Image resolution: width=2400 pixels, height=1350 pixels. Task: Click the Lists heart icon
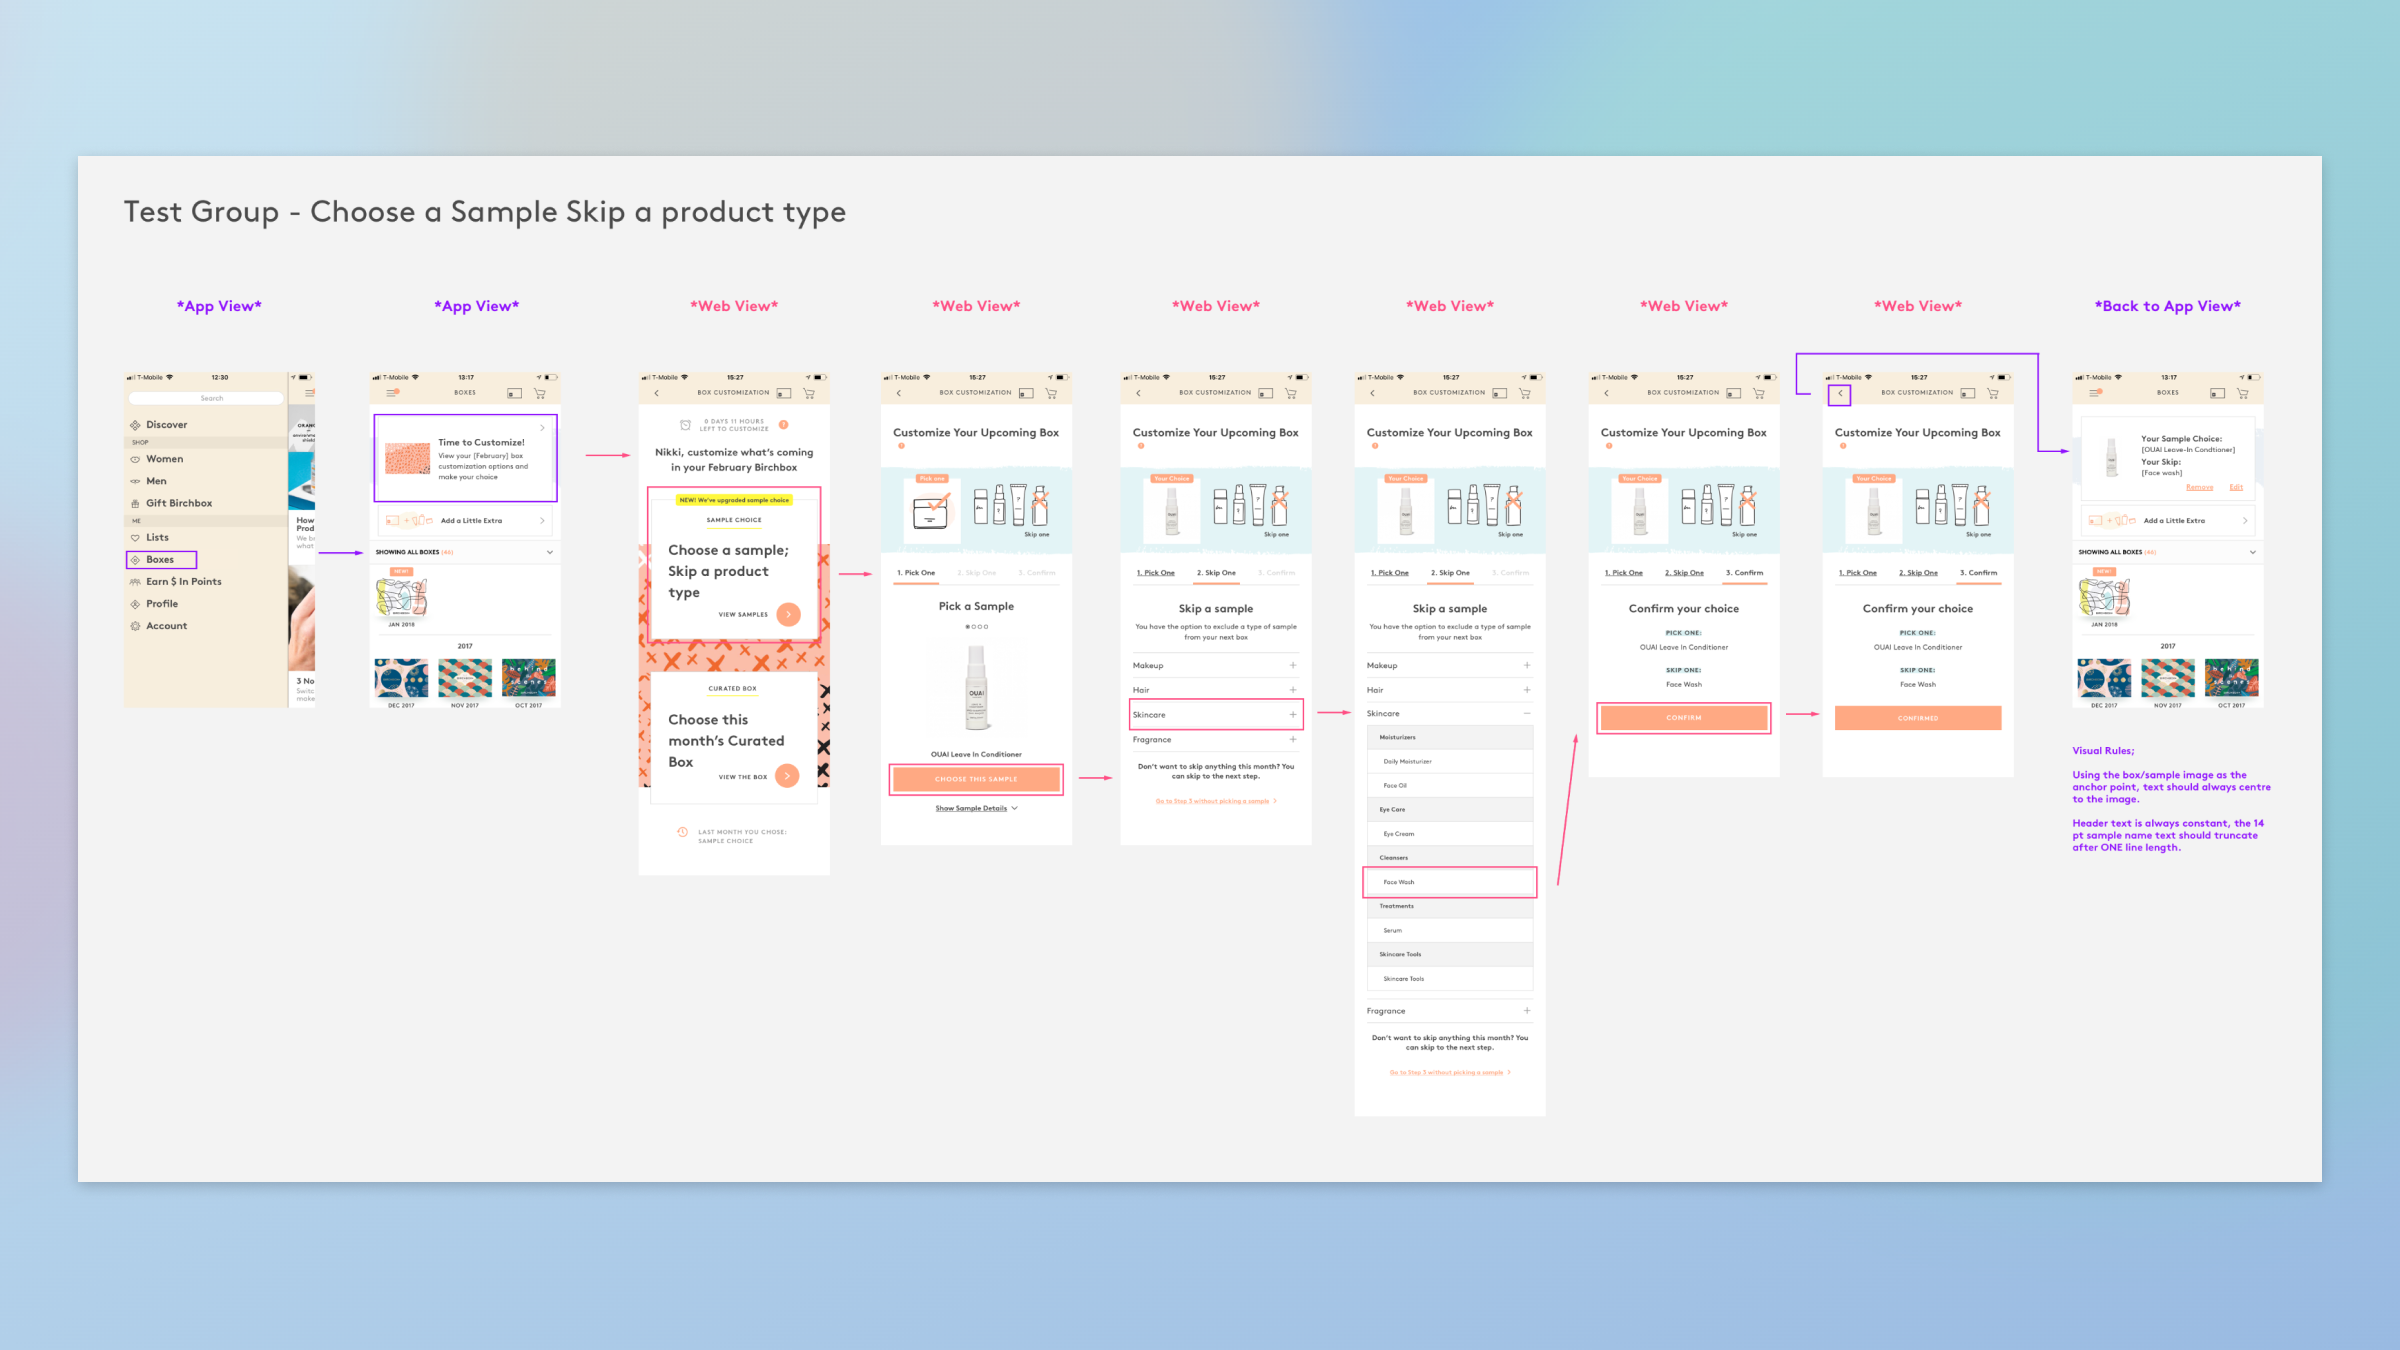pyautogui.click(x=135, y=538)
